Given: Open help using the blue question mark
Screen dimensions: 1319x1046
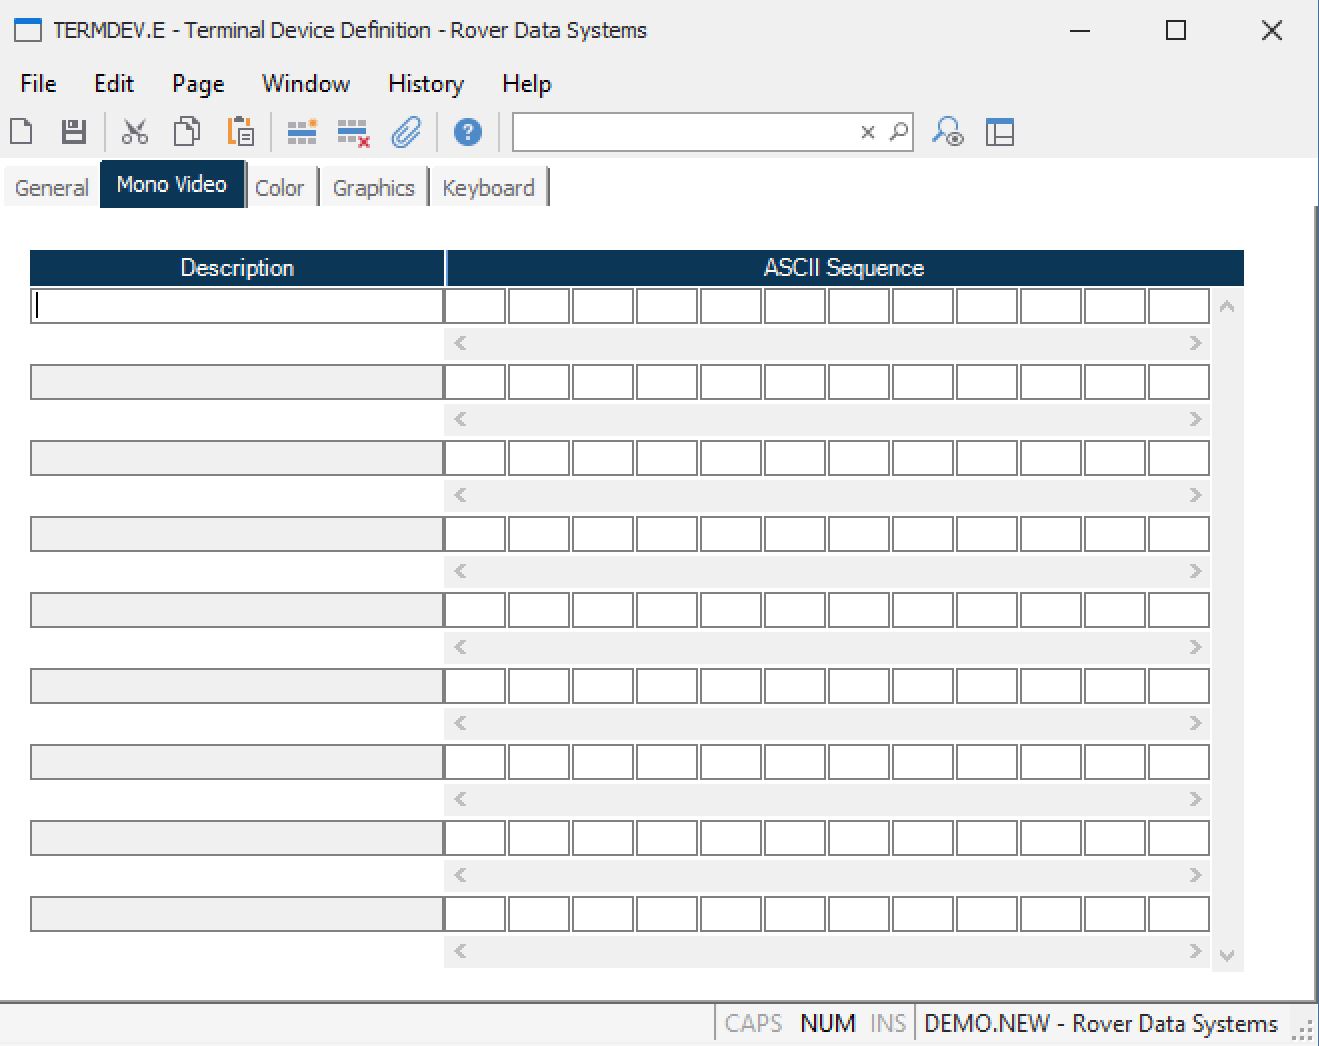Looking at the screenshot, I should [x=467, y=132].
